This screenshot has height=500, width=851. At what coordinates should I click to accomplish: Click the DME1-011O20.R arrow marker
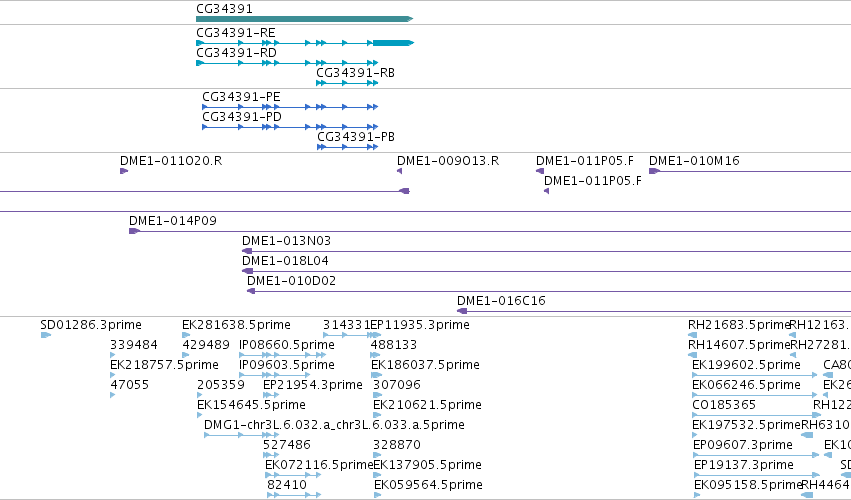(x=124, y=171)
